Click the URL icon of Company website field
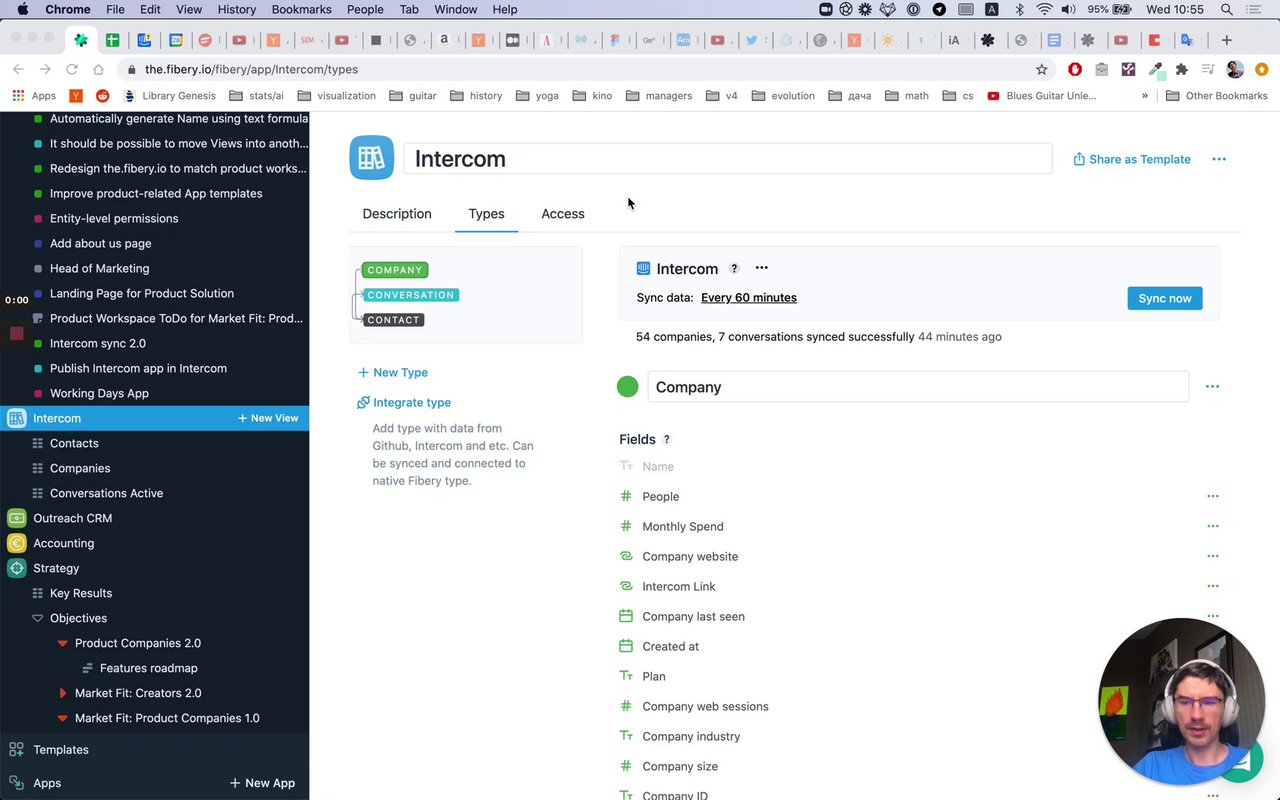 (626, 556)
